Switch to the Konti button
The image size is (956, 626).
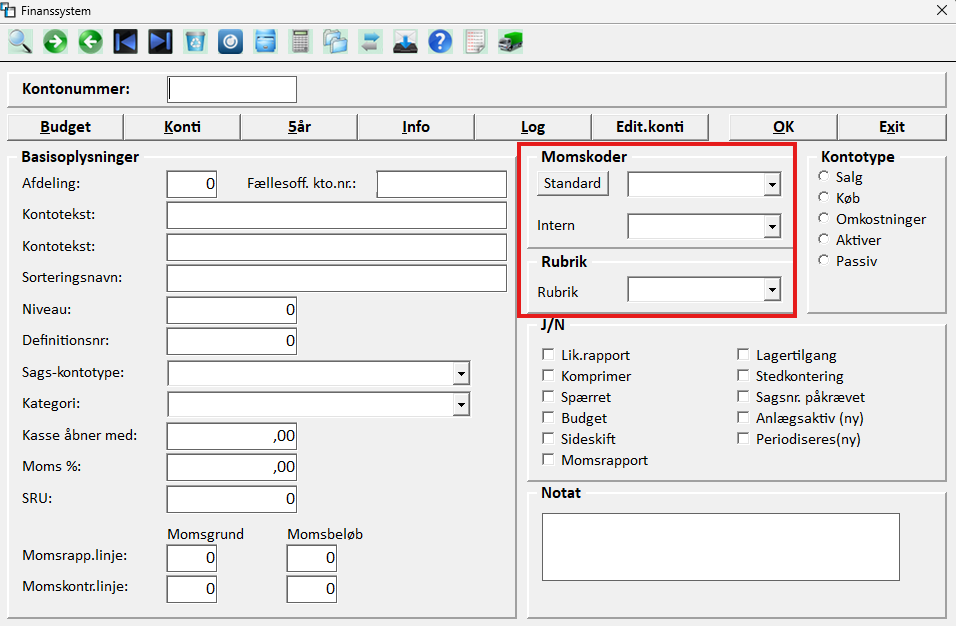[x=182, y=127]
